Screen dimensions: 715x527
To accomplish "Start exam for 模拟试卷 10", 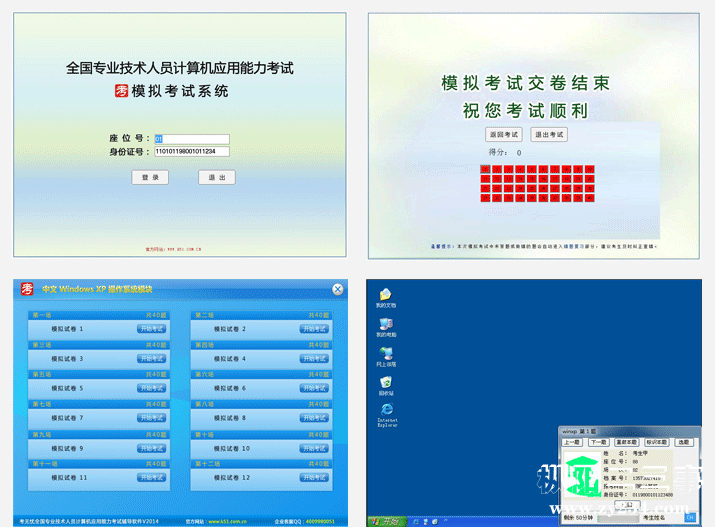I will click(x=314, y=449).
